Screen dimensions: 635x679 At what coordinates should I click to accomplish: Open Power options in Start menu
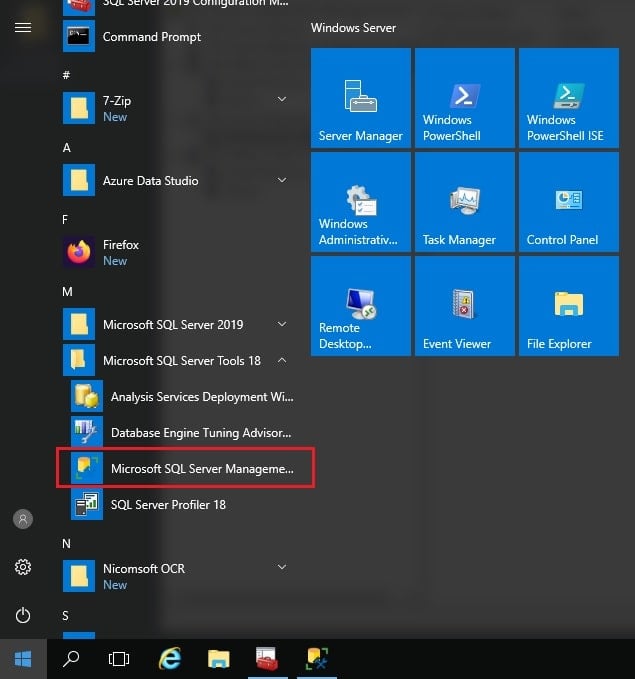23,615
